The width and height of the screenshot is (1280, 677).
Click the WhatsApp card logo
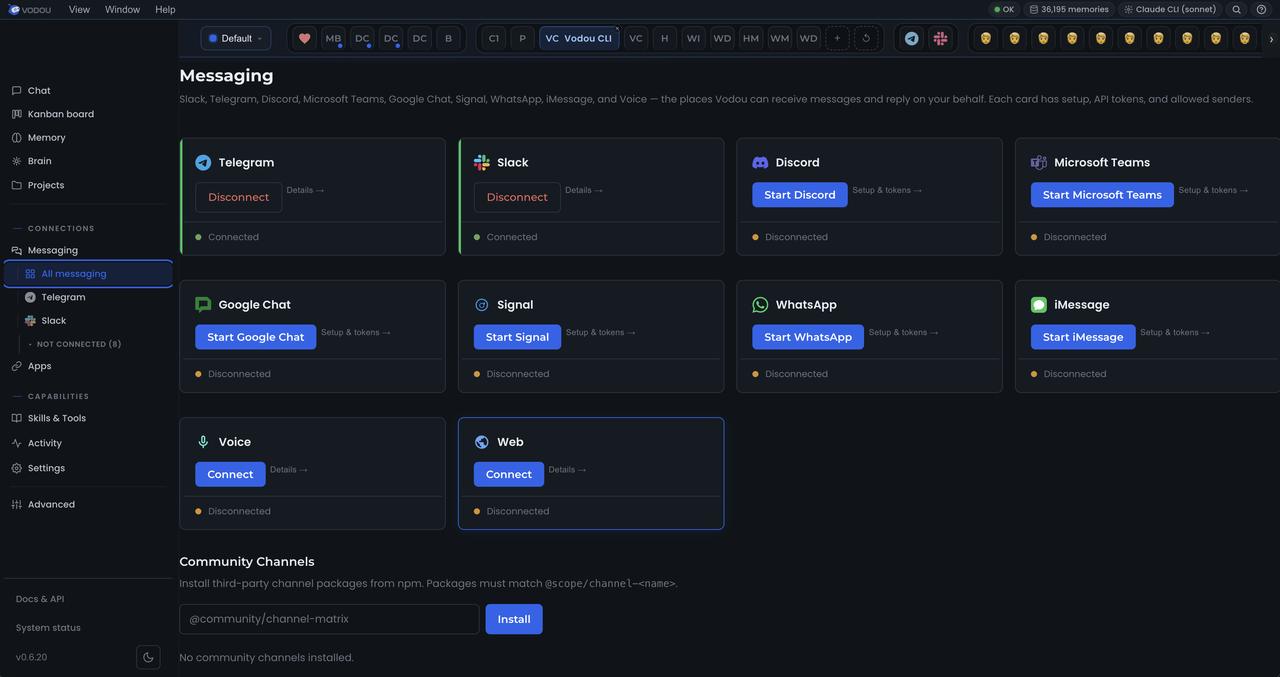click(x=760, y=305)
